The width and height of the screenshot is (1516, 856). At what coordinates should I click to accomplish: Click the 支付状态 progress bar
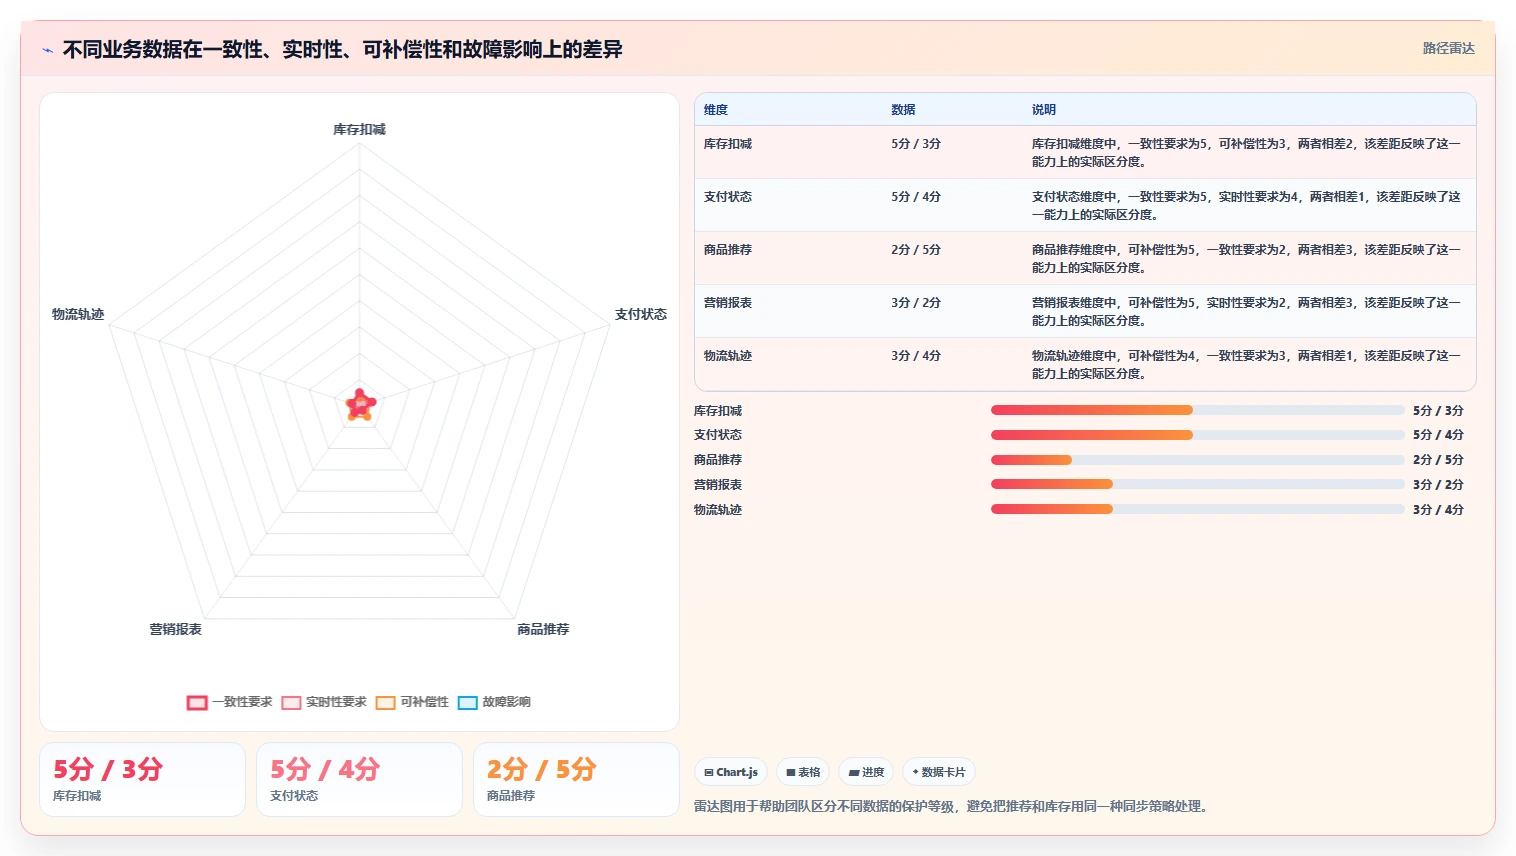(1198, 435)
